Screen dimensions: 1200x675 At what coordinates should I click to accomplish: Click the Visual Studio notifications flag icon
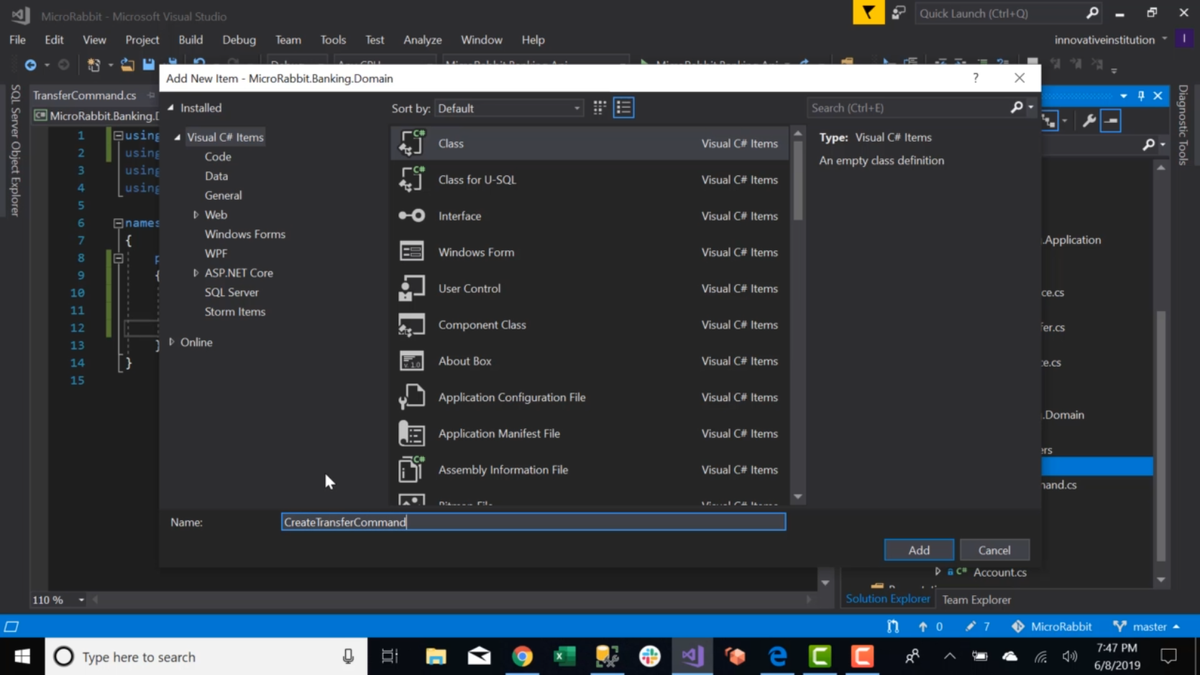[868, 13]
